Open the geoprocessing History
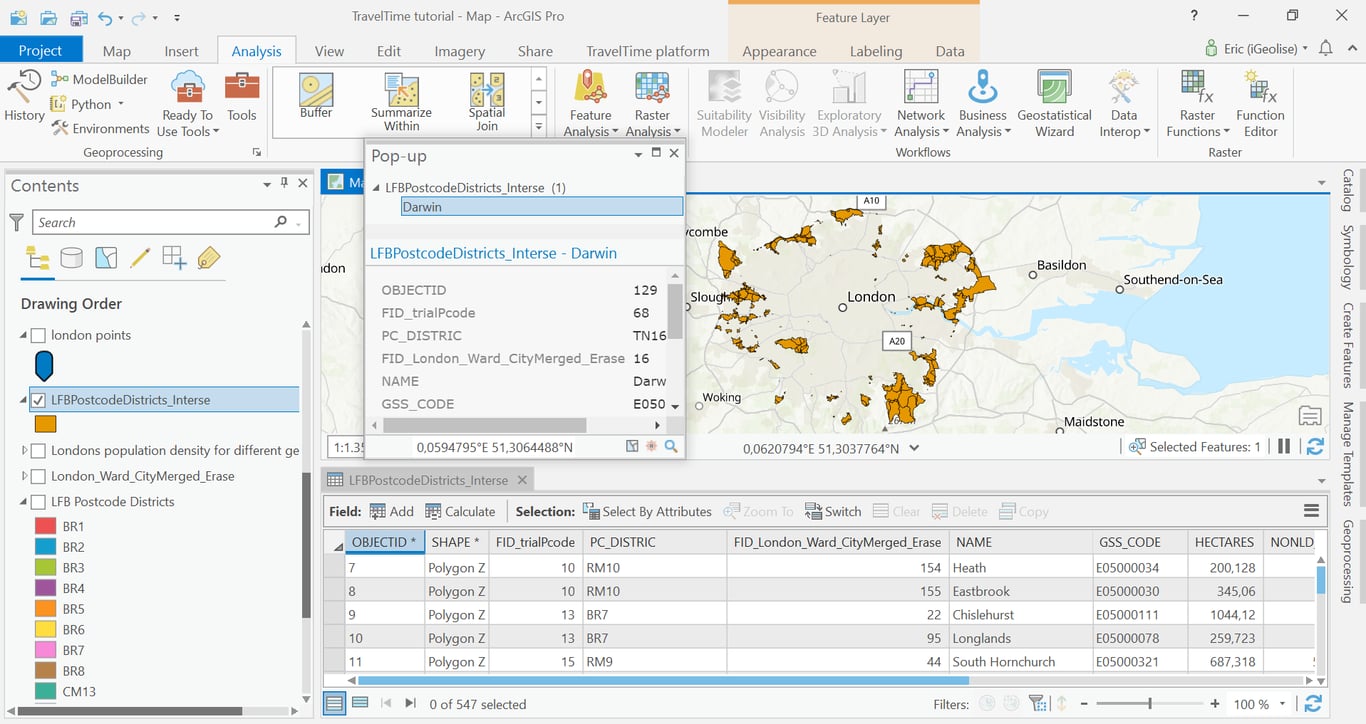Image resolution: width=1366 pixels, height=724 pixels. pos(24,97)
